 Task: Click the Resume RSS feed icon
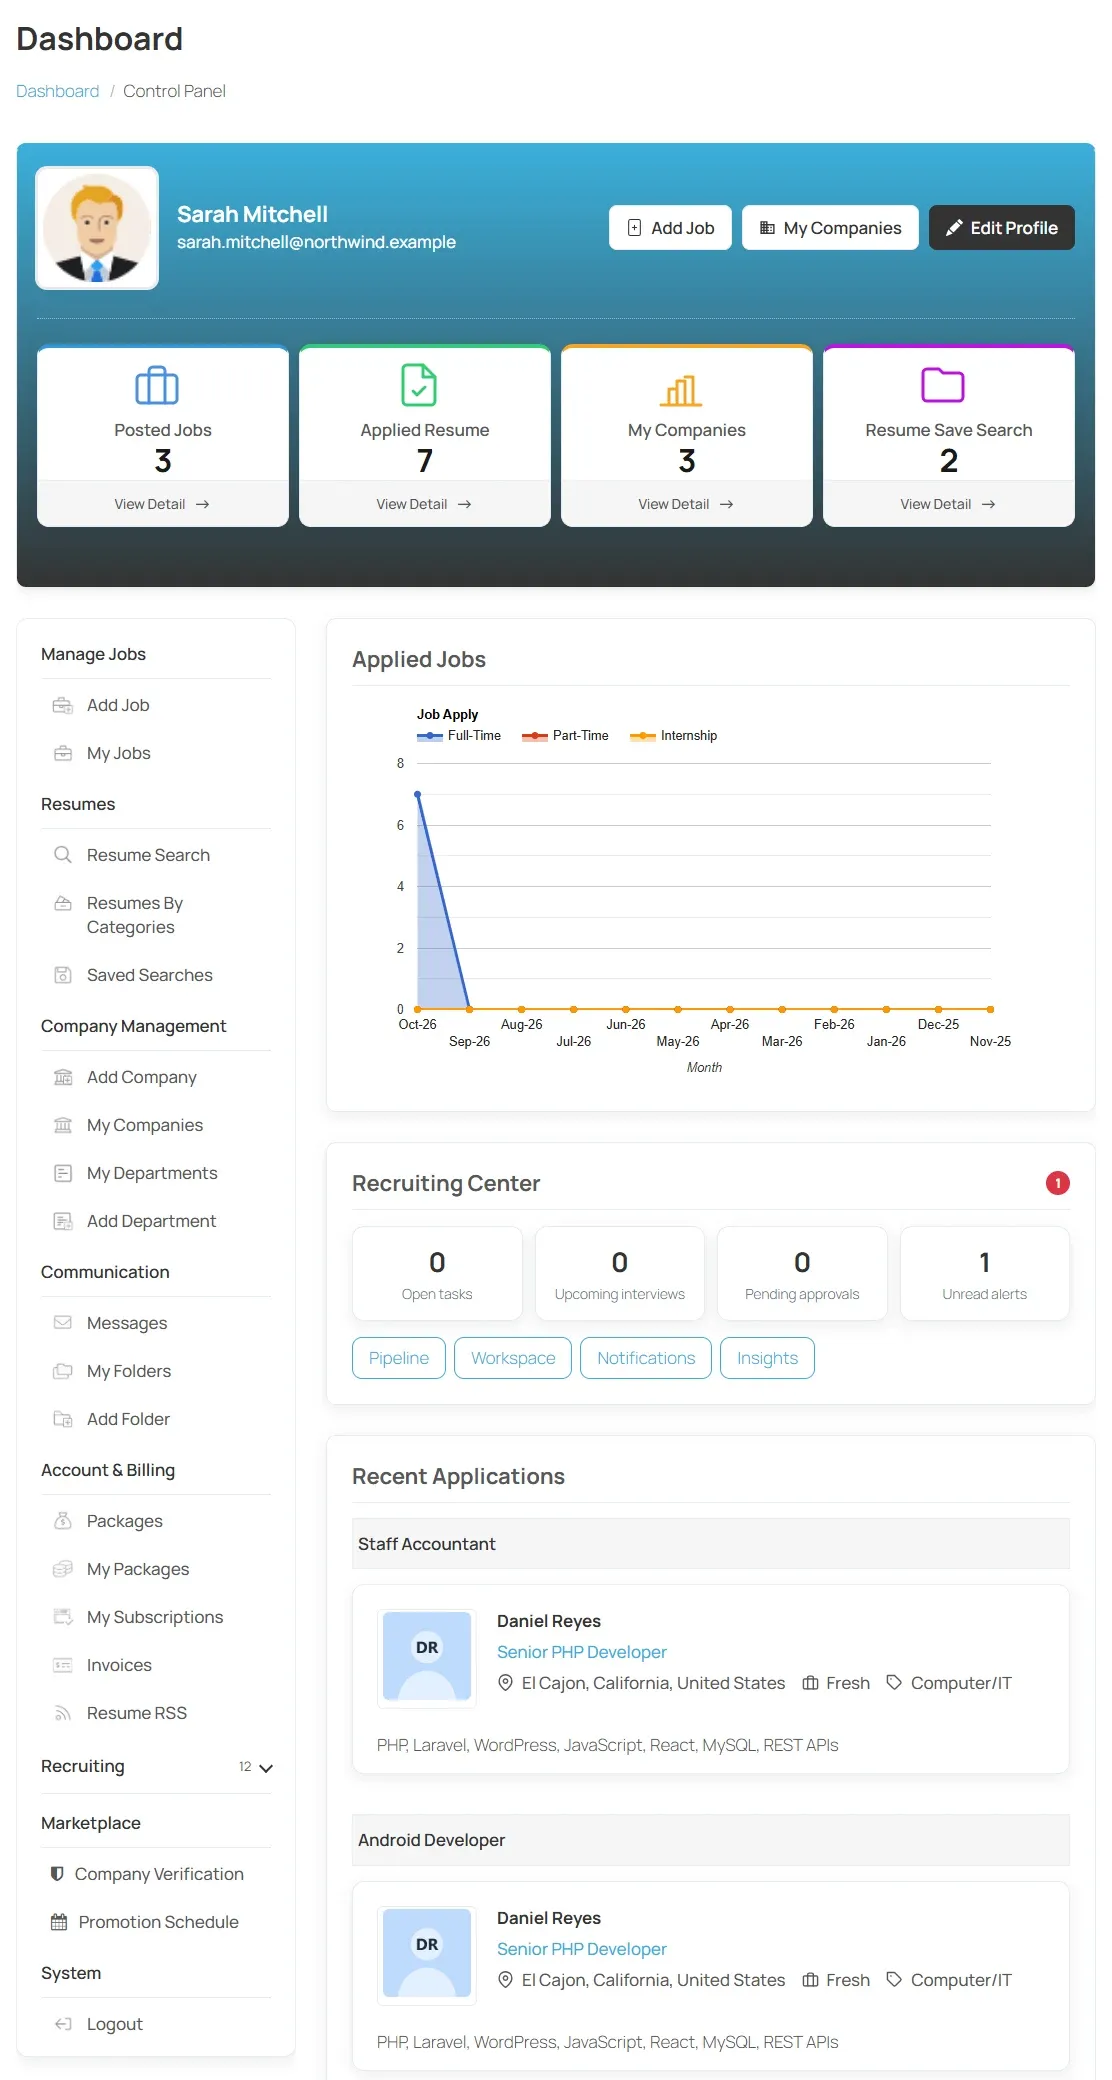click(x=63, y=1713)
